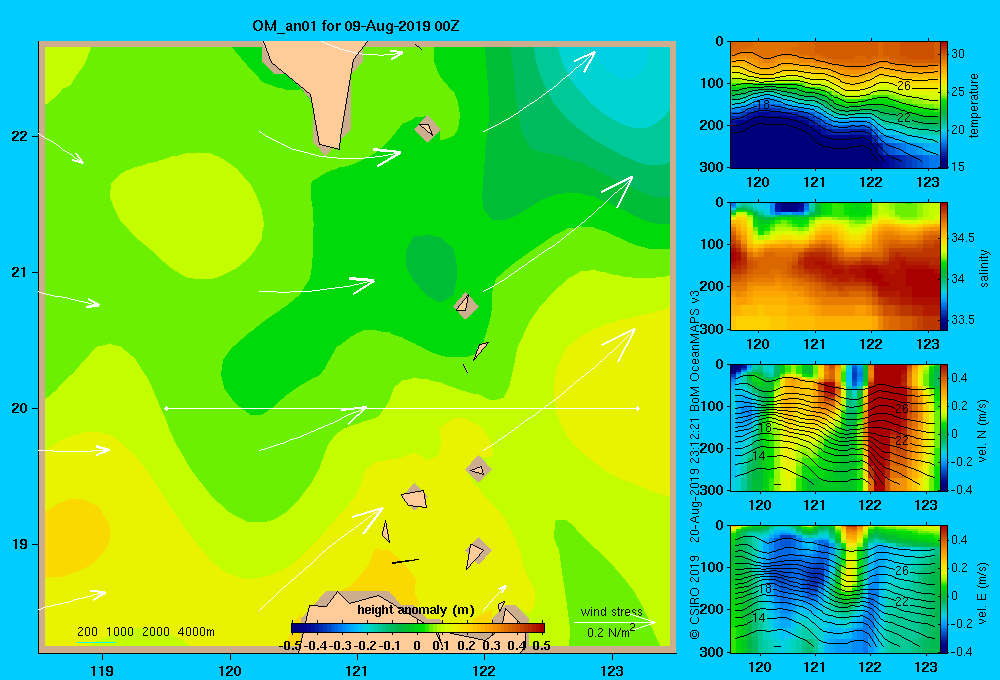Screen dimensions: 1000x680
Task: Click the '33.5' salinity color bar tick
Action: 962,320
